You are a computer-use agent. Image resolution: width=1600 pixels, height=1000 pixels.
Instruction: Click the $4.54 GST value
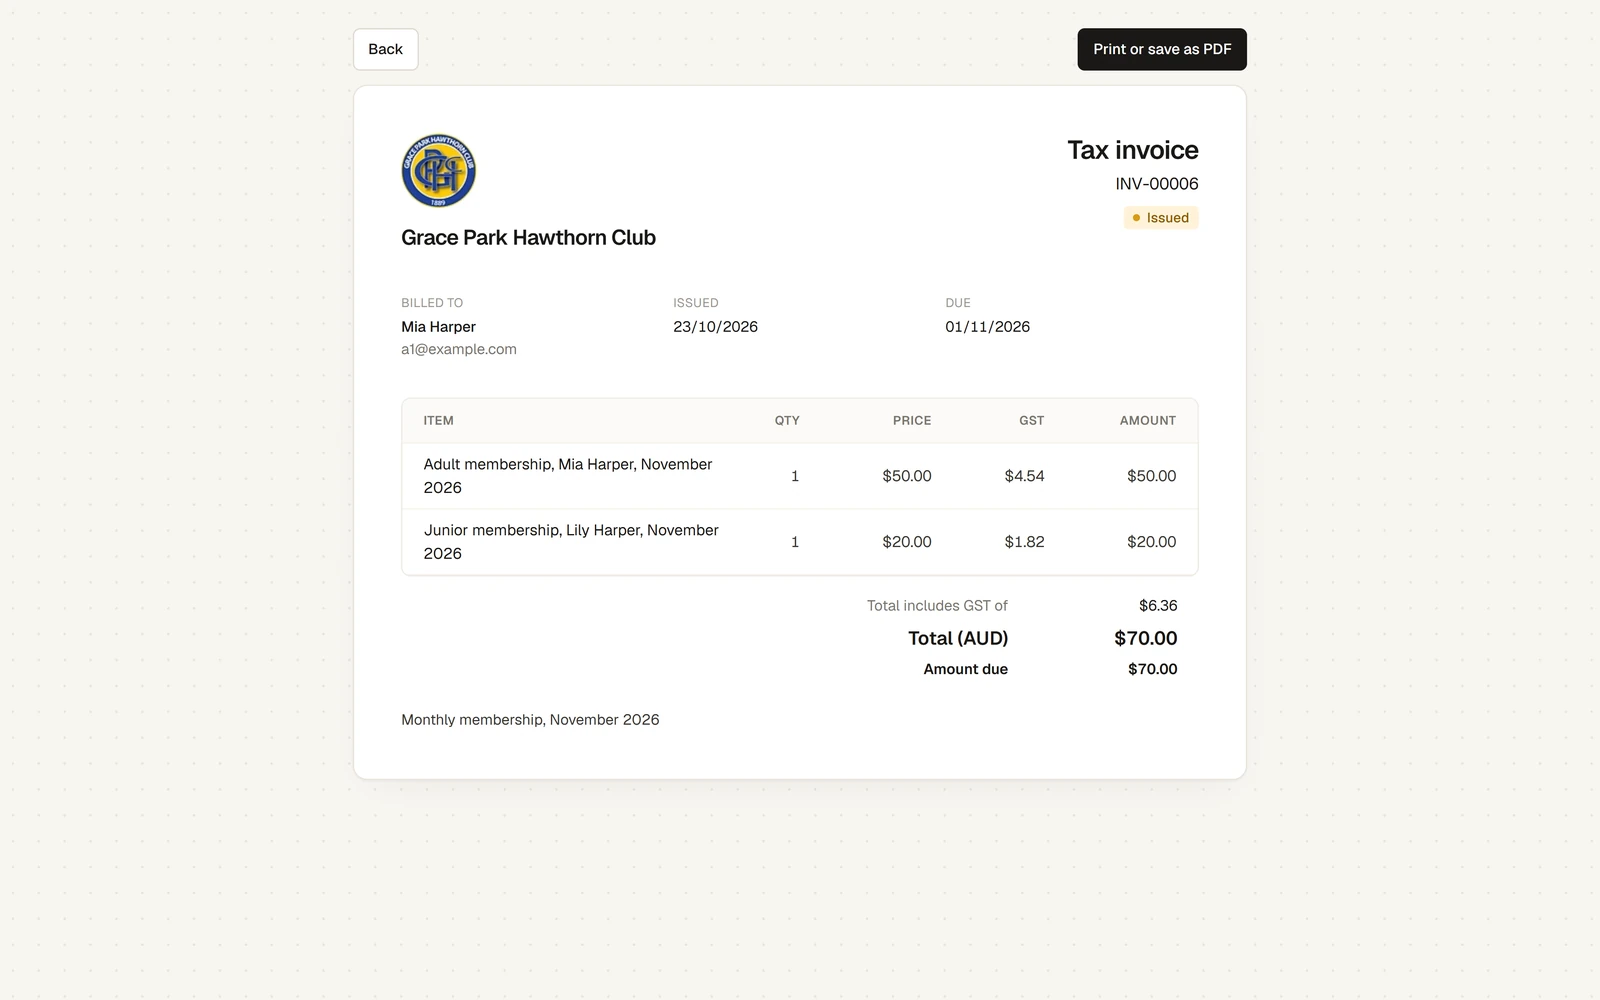(x=1024, y=476)
